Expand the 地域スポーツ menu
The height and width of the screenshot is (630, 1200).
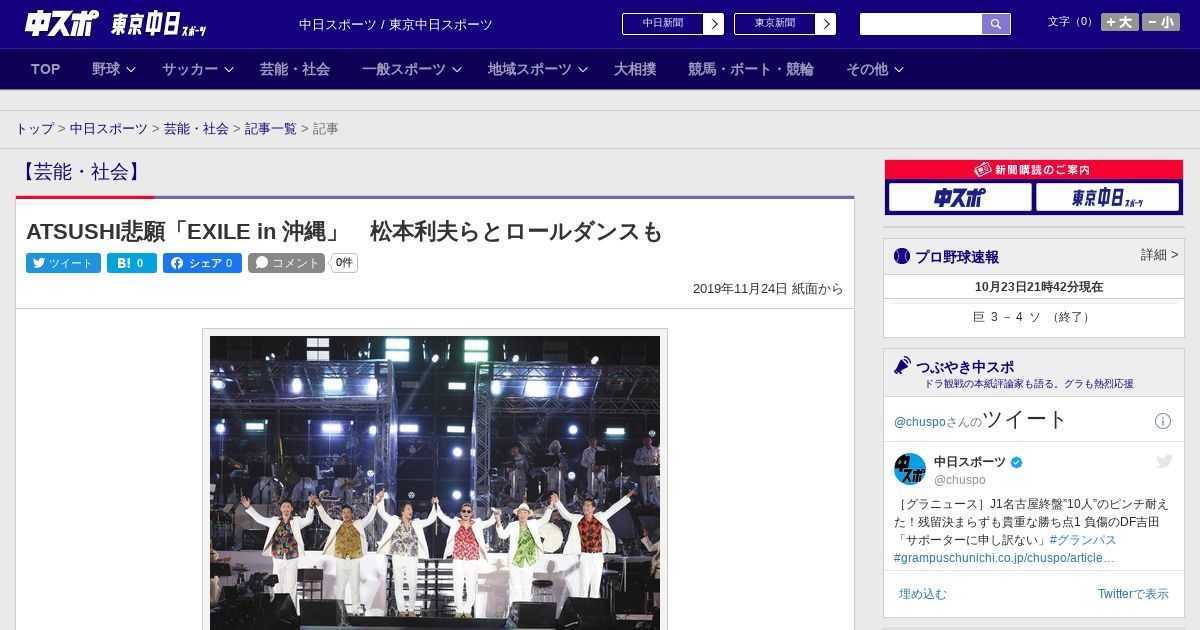[538, 69]
